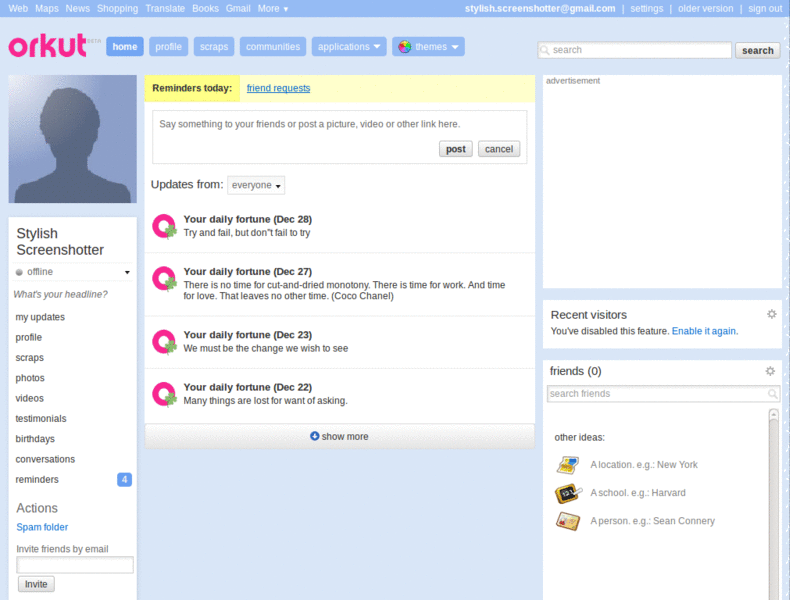Open reminders in sidebar
The image size is (800, 600).
(37, 480)
